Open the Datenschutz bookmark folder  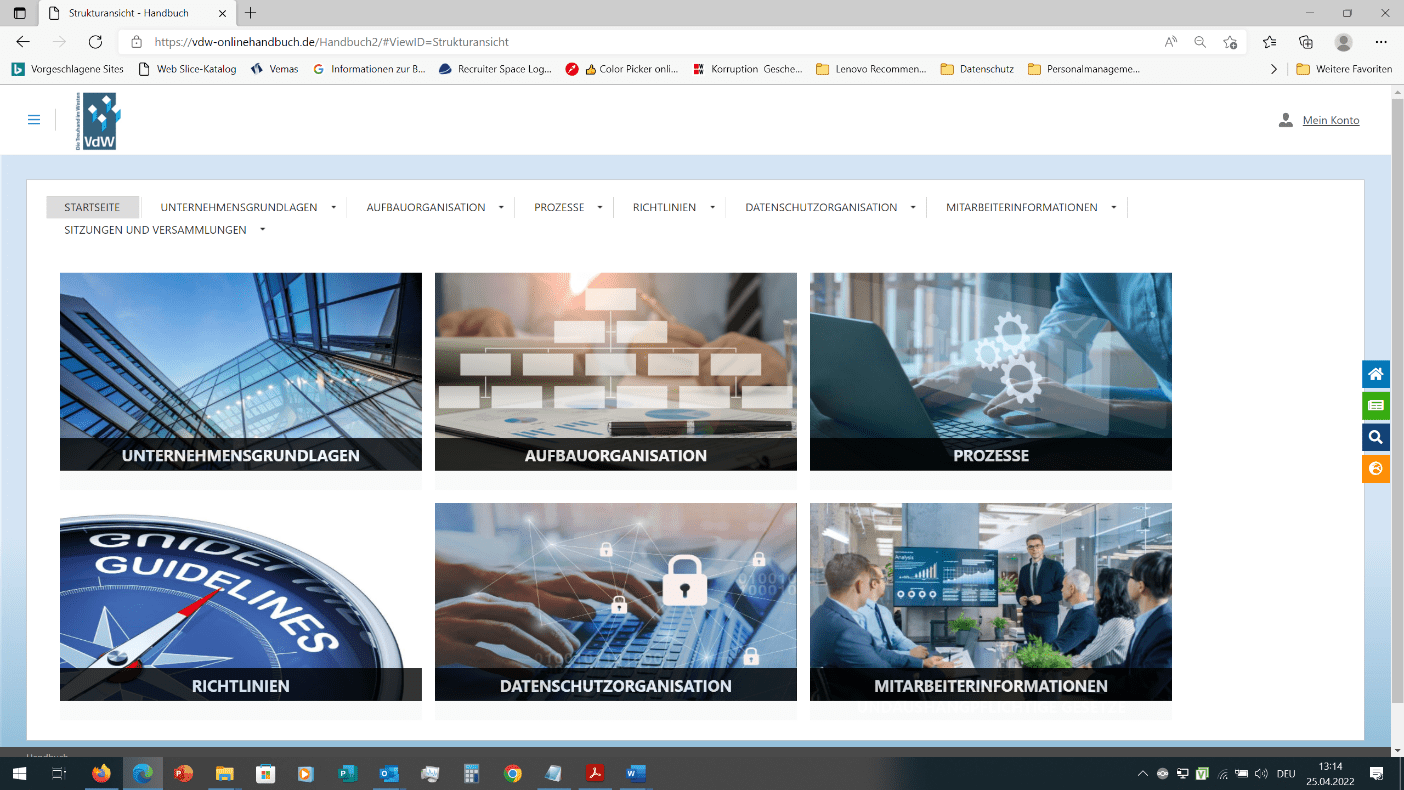click(977, 69)
